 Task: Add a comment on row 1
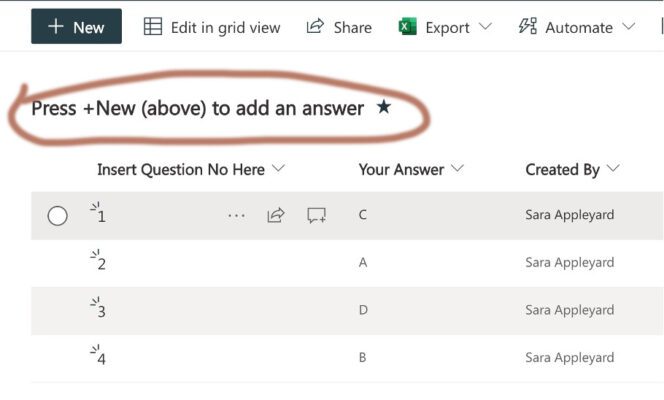(316, 215)
